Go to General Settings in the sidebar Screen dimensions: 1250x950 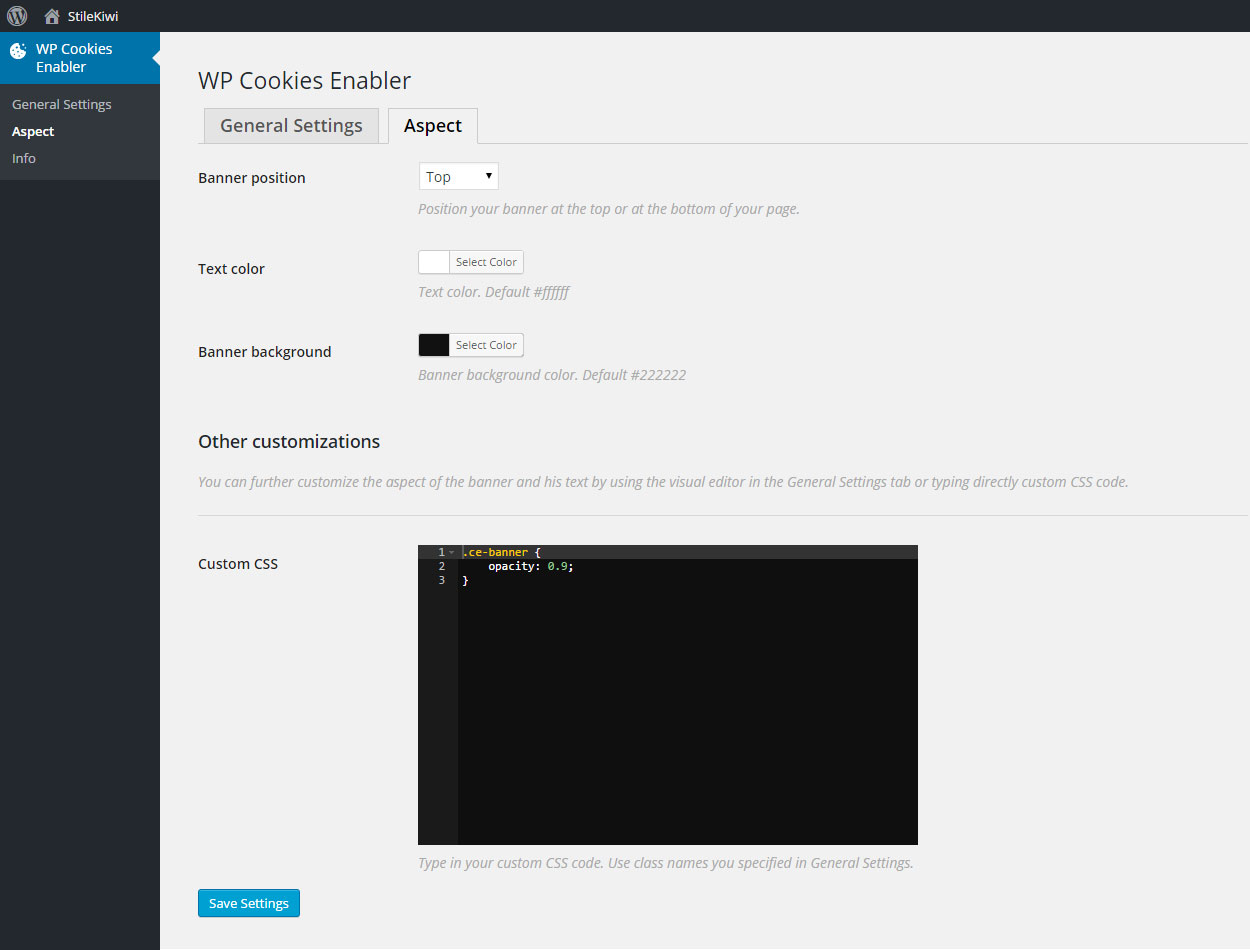pyautogui.click(x=62, y=104)
